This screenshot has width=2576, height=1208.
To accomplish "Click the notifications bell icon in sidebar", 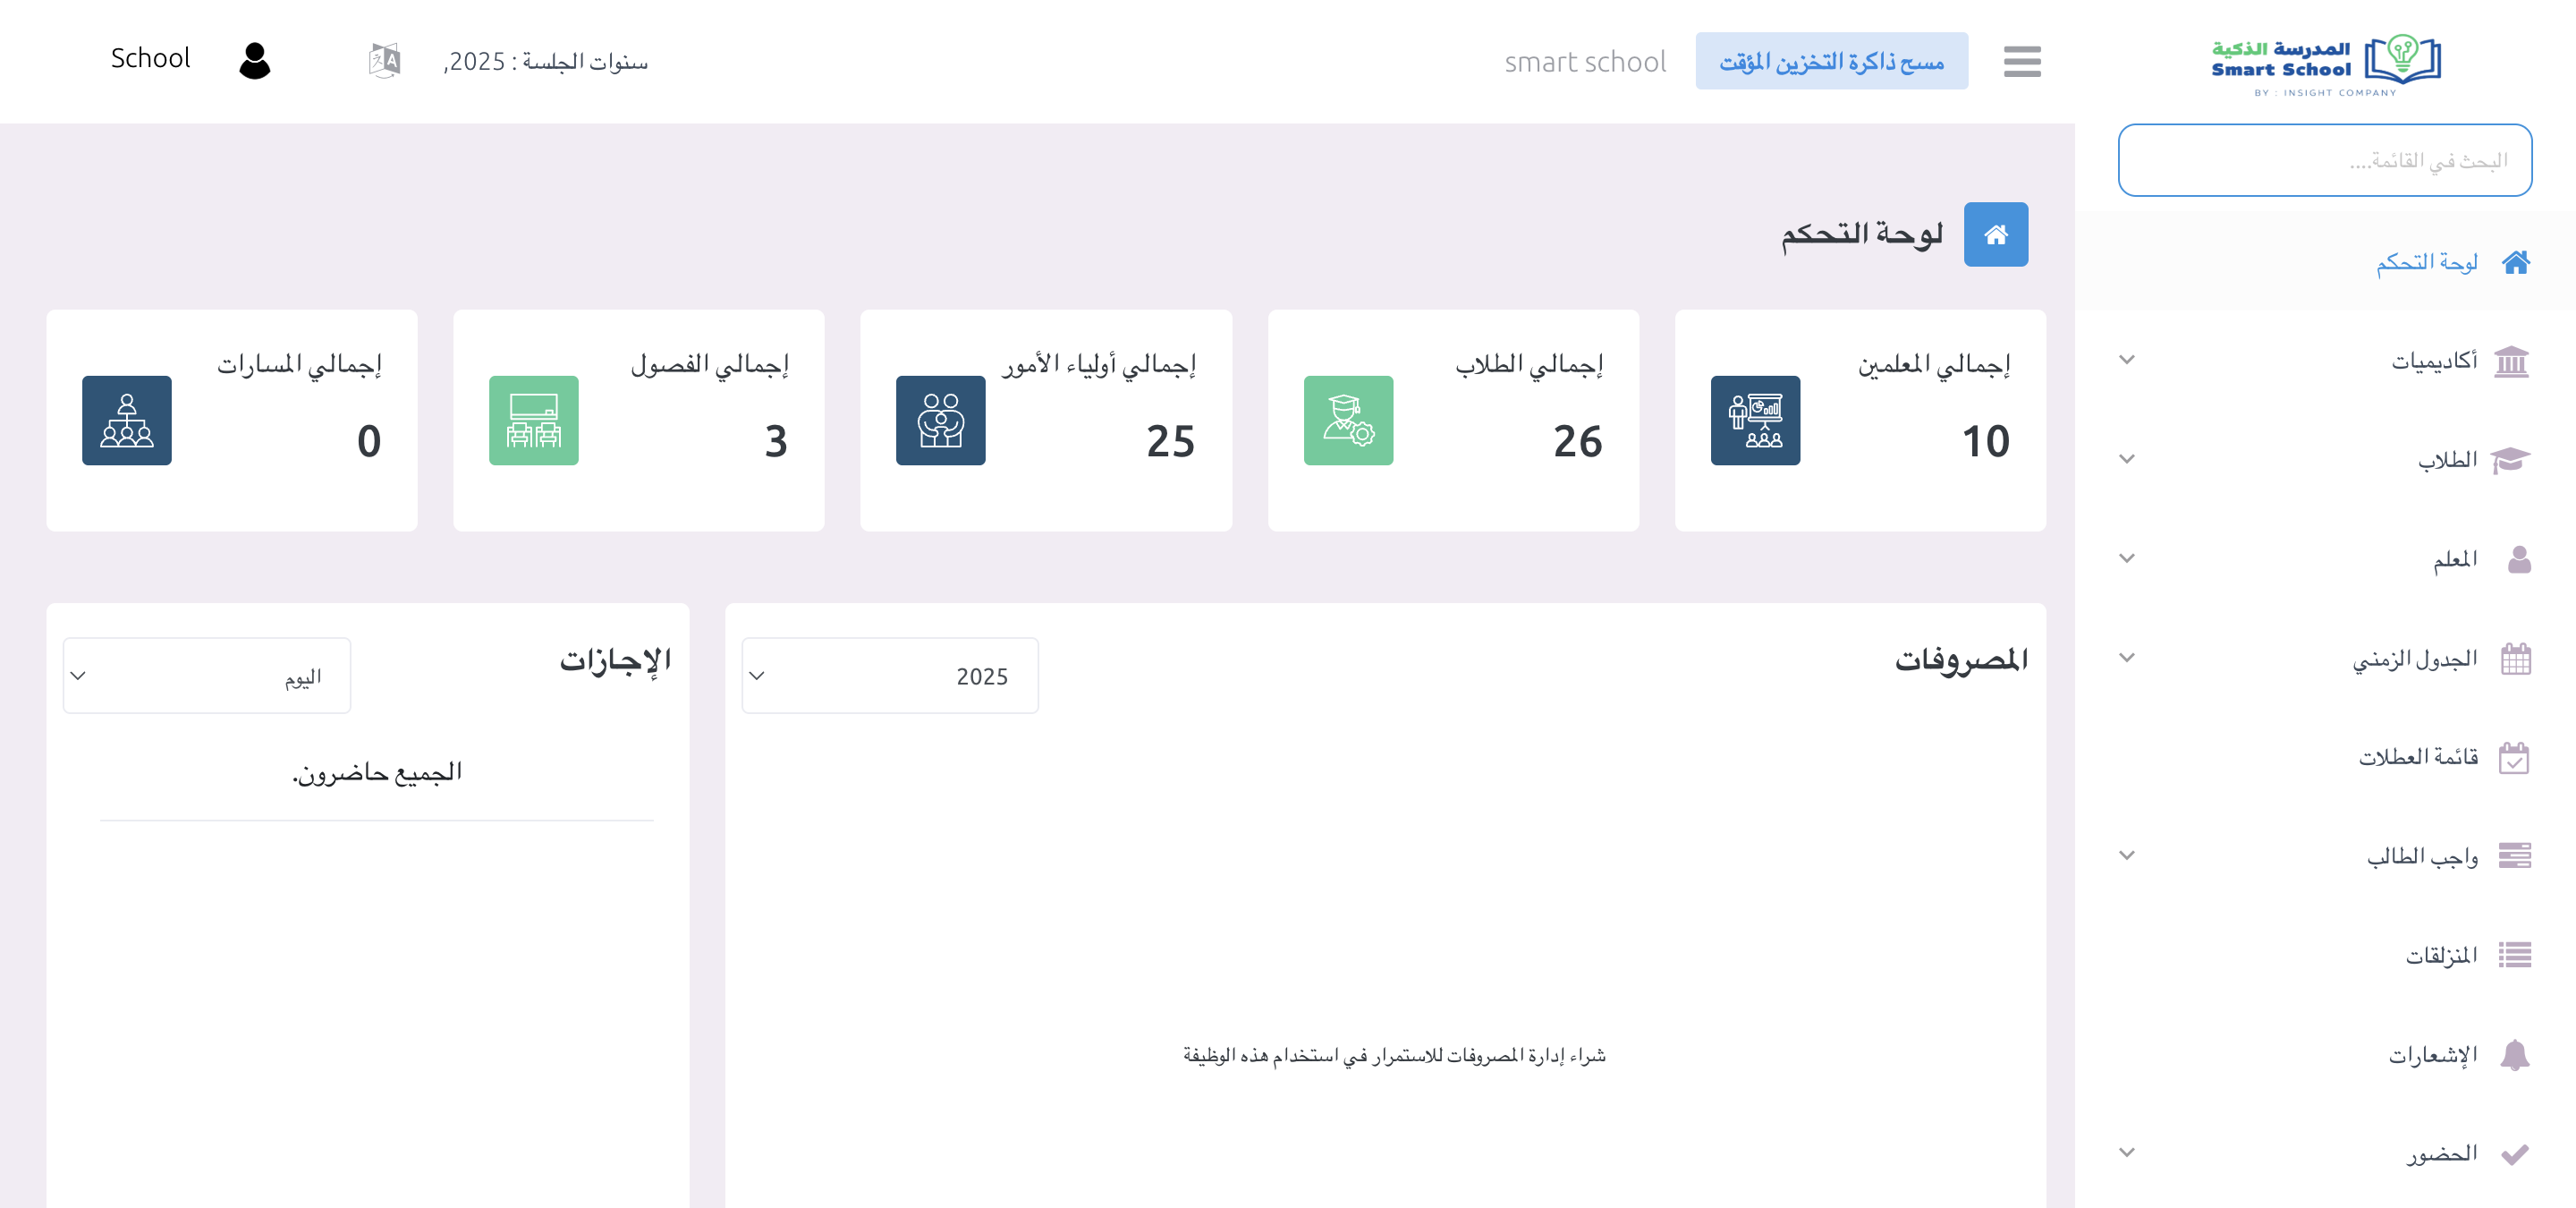I will [x=2514, y=1055].
